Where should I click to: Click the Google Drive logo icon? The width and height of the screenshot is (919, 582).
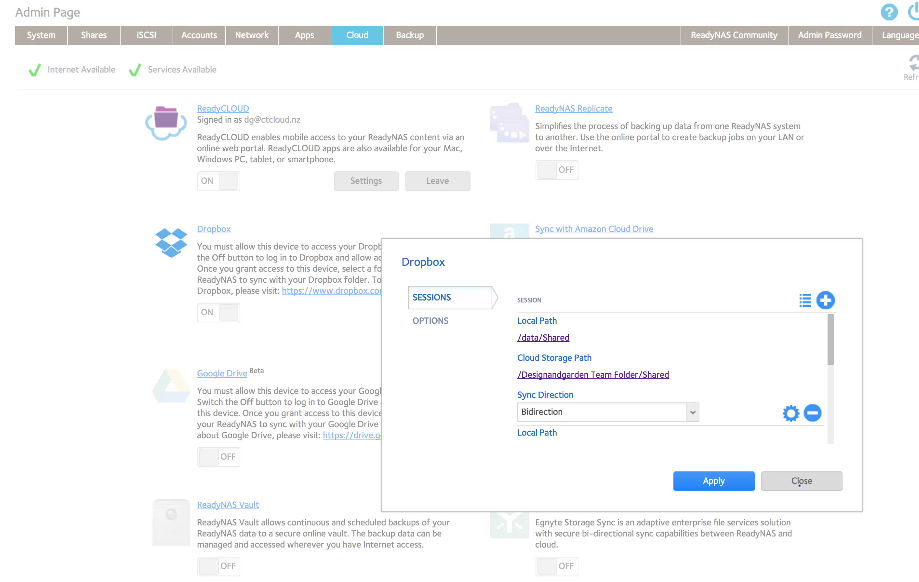point(171,386)
